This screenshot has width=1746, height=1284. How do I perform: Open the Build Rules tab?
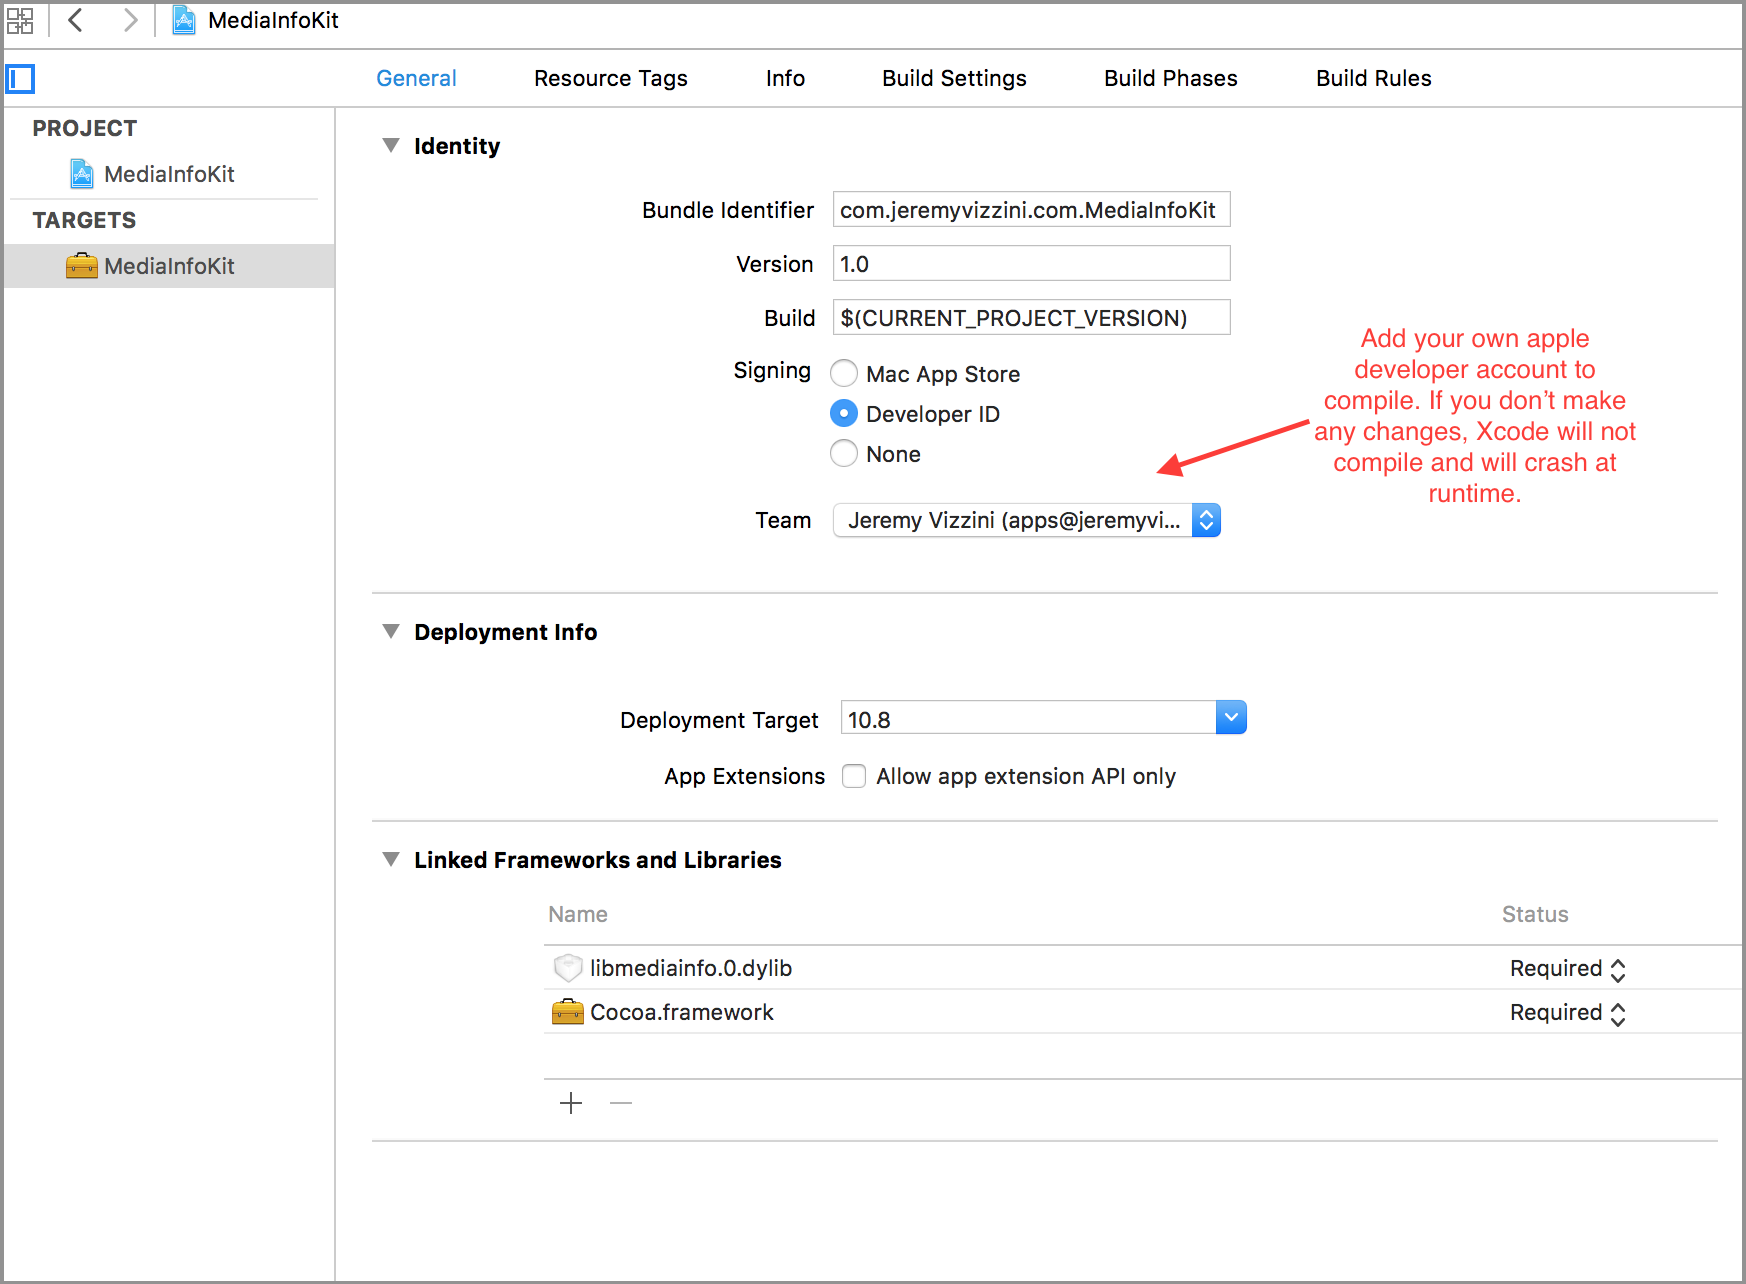click(x=1374, y=78)
